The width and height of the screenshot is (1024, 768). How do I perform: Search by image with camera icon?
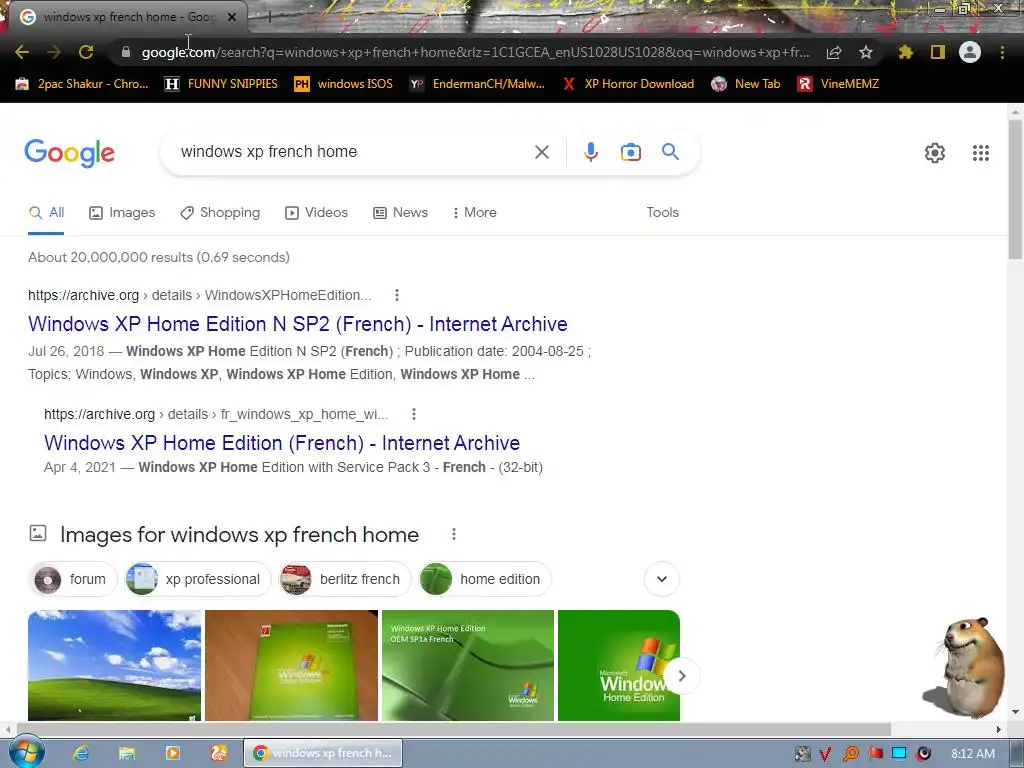click(631, 152)
